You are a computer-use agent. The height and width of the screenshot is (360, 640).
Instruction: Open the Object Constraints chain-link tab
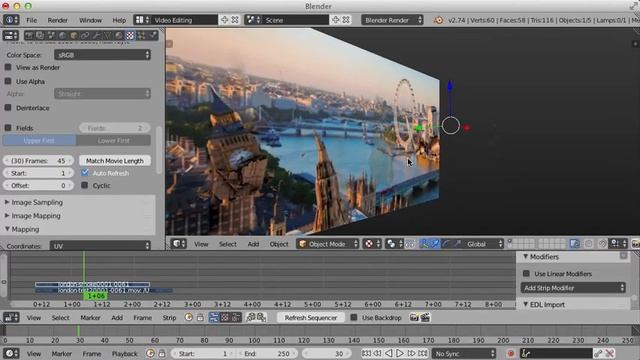pos(85,36)
